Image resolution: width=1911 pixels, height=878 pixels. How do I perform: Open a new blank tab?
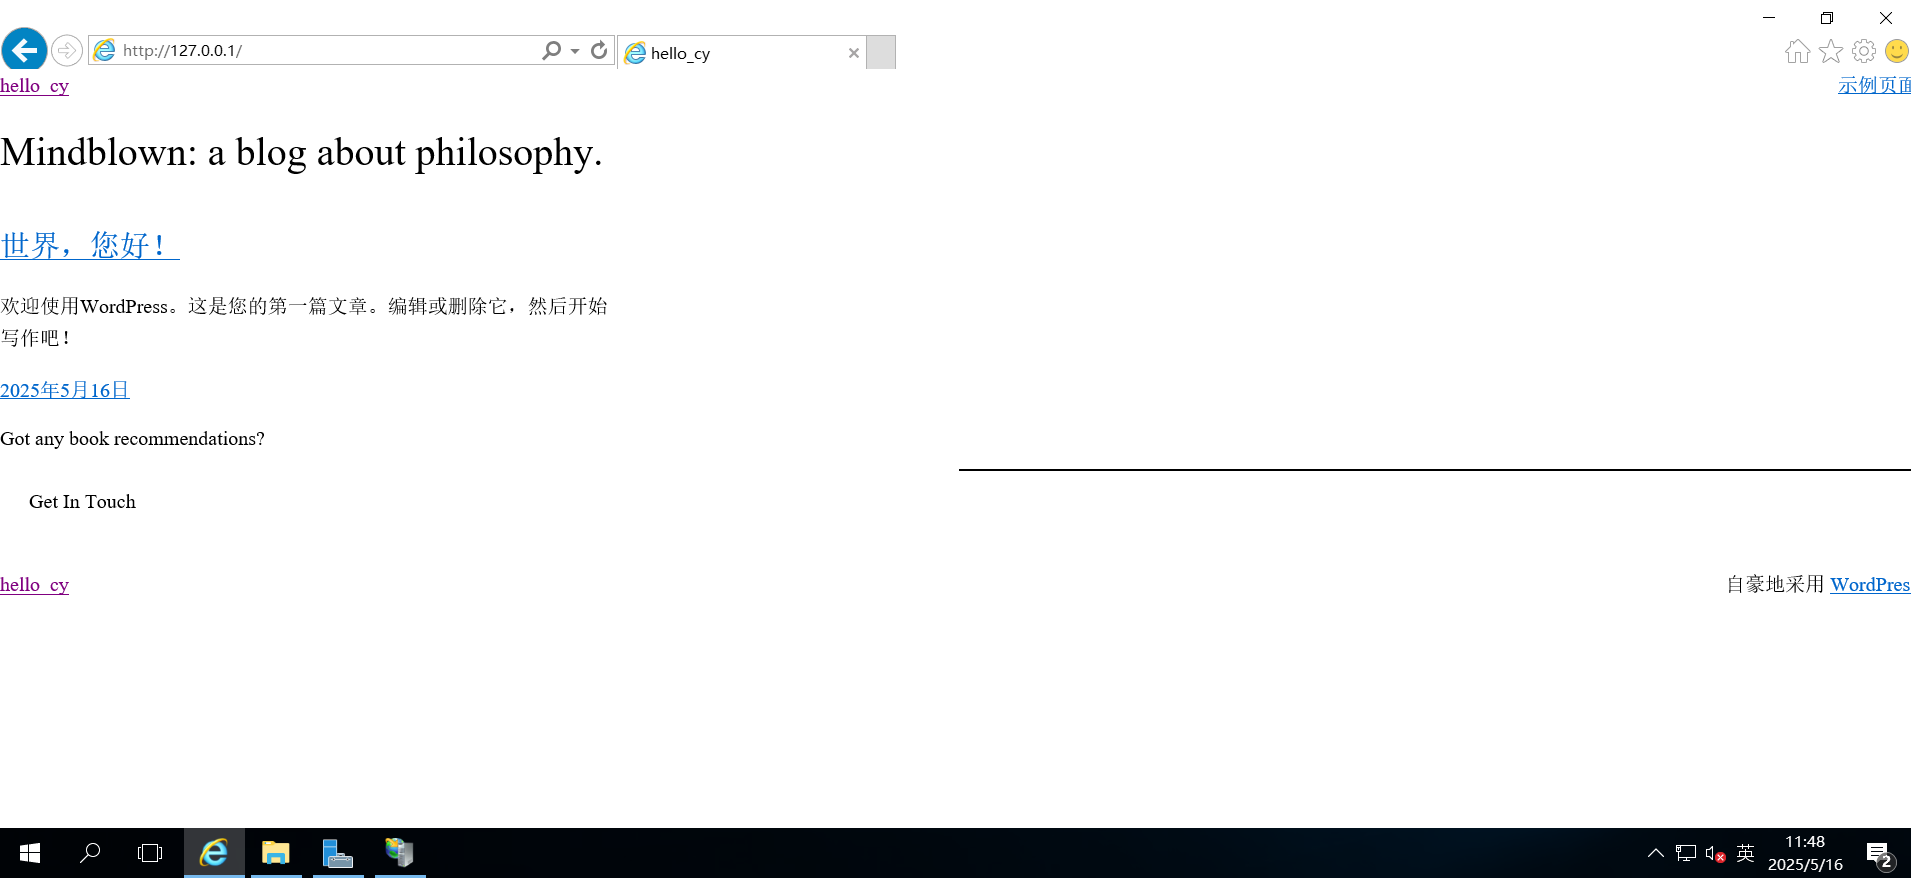click(881, 52)
